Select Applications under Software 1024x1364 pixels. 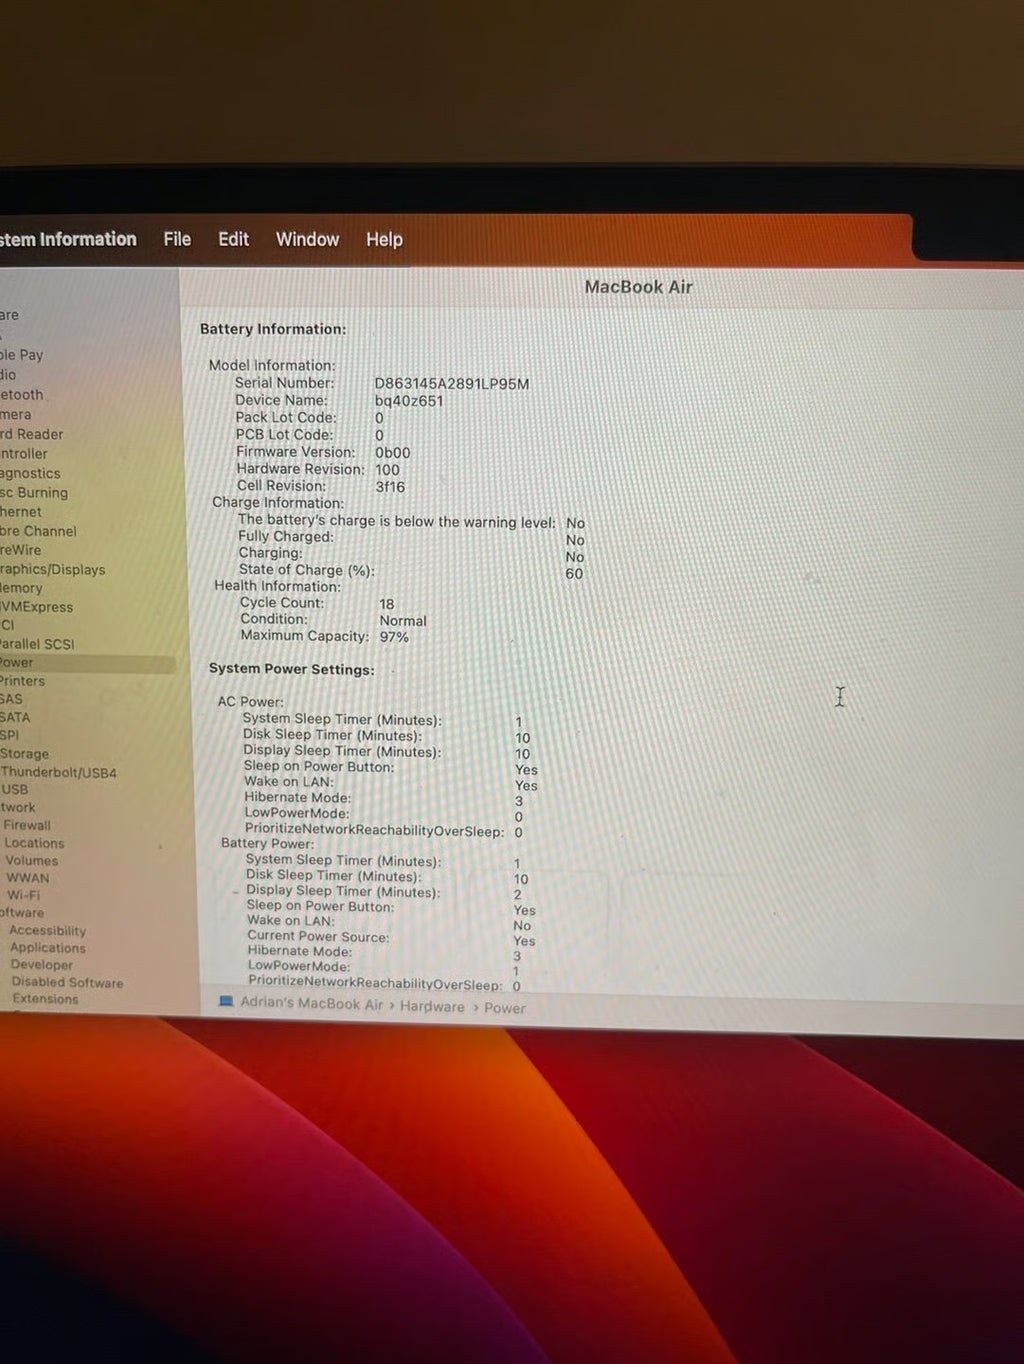coord(48,948)
